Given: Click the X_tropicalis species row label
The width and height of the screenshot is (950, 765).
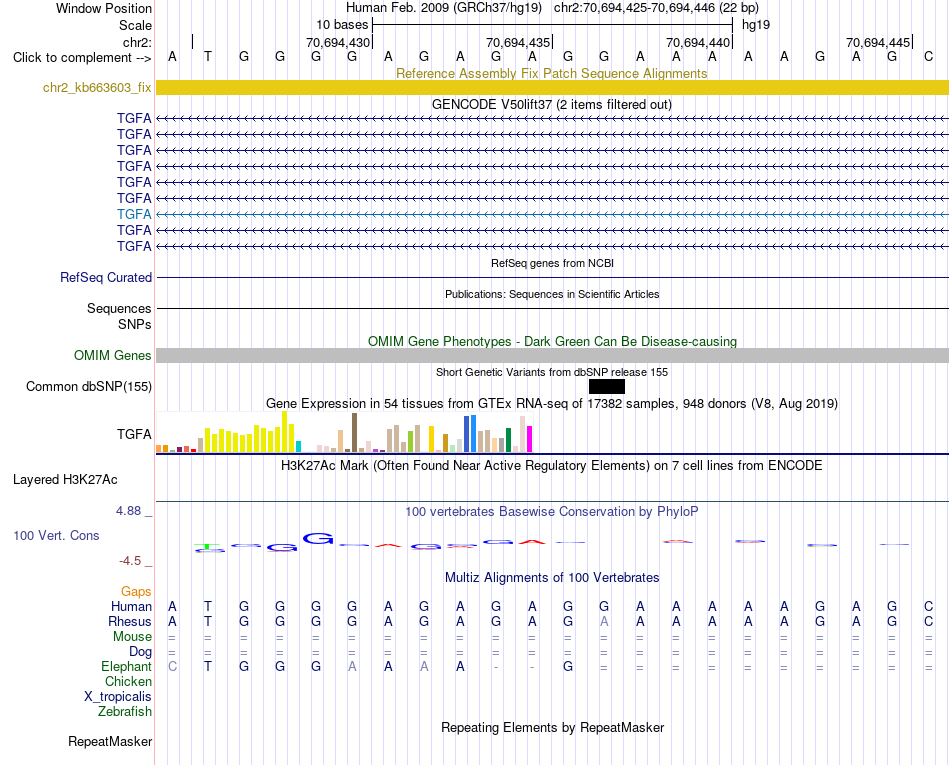Looking at the screenshot, I should (x=118, y=697).
